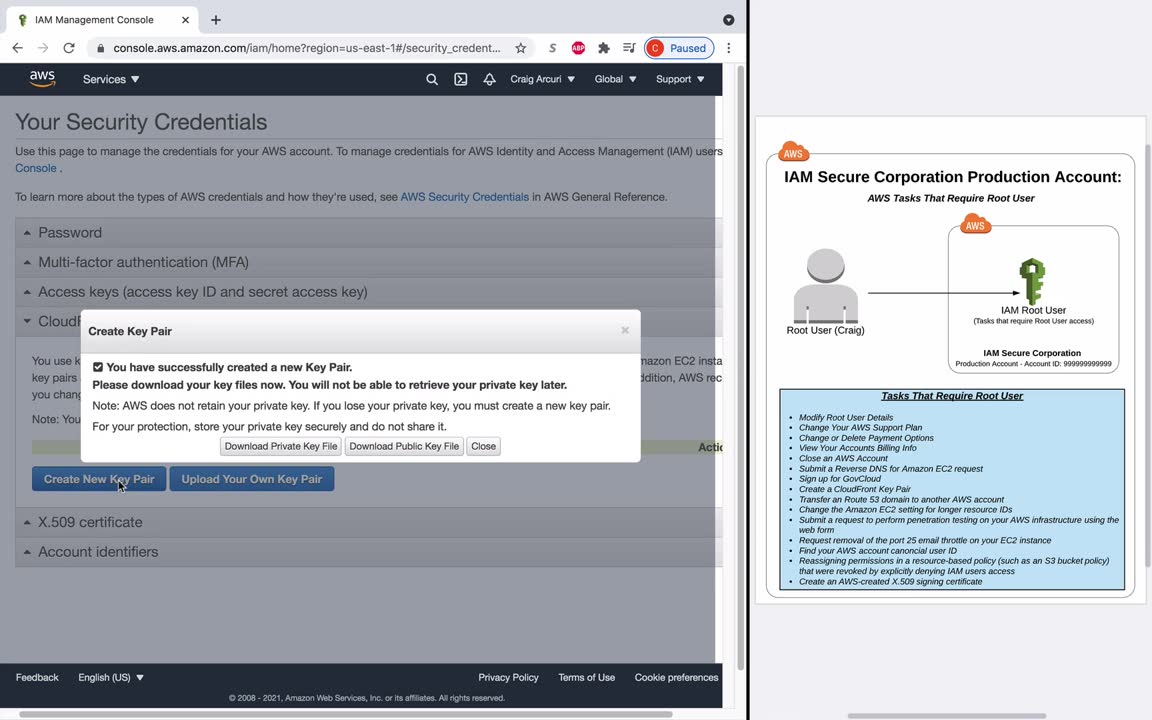This screenshot has height=720, width=1152.
Task: Expand the Password section
Action: (368, 232)
